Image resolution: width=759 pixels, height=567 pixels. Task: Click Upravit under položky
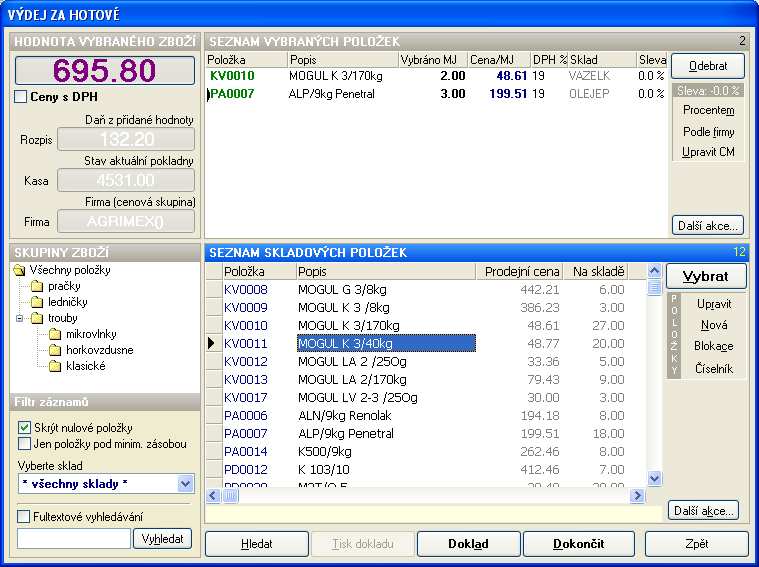[x=714, y=304]
